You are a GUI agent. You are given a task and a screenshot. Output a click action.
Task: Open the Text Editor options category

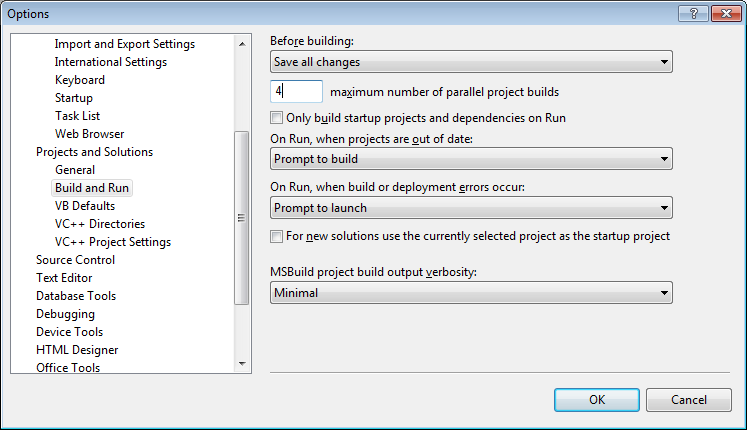click(x=64, y=278)
